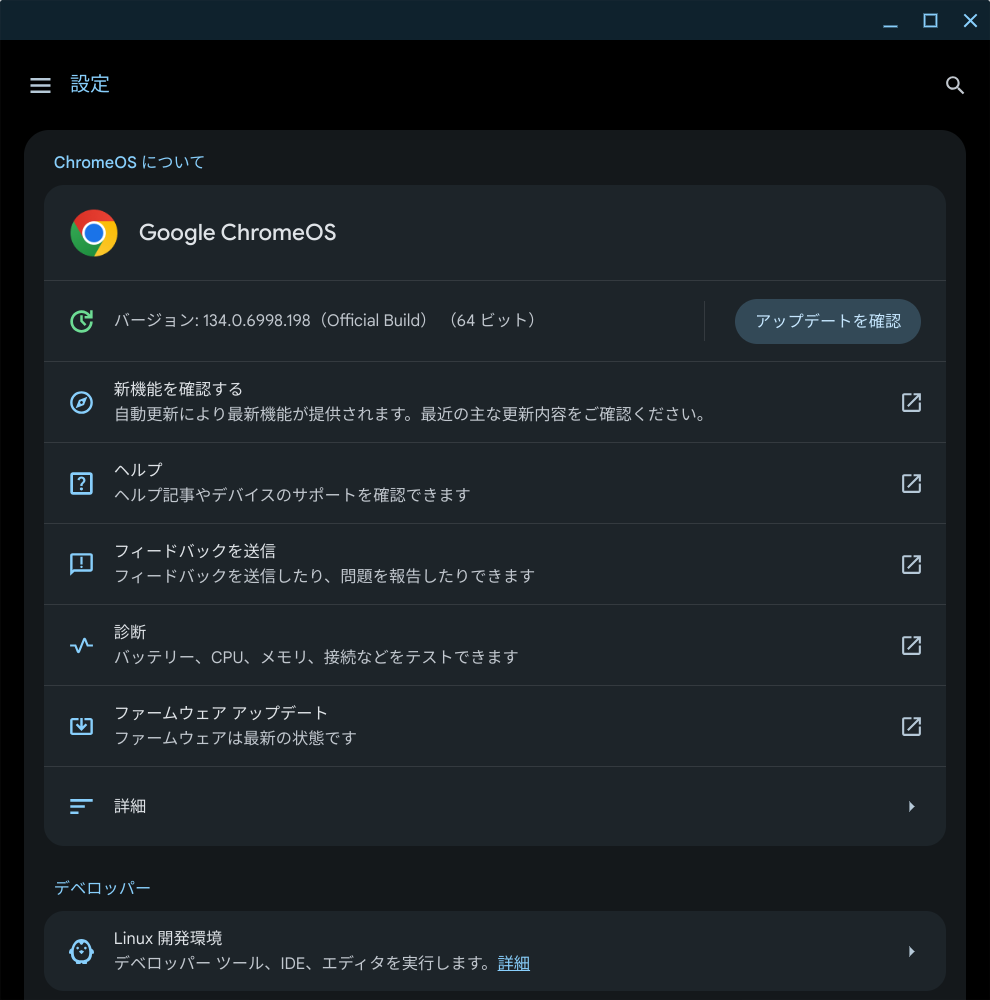This screenshot has height=1000, width=990.
Task: Click the Google ChromeOS product name
Action: point(237,233)
